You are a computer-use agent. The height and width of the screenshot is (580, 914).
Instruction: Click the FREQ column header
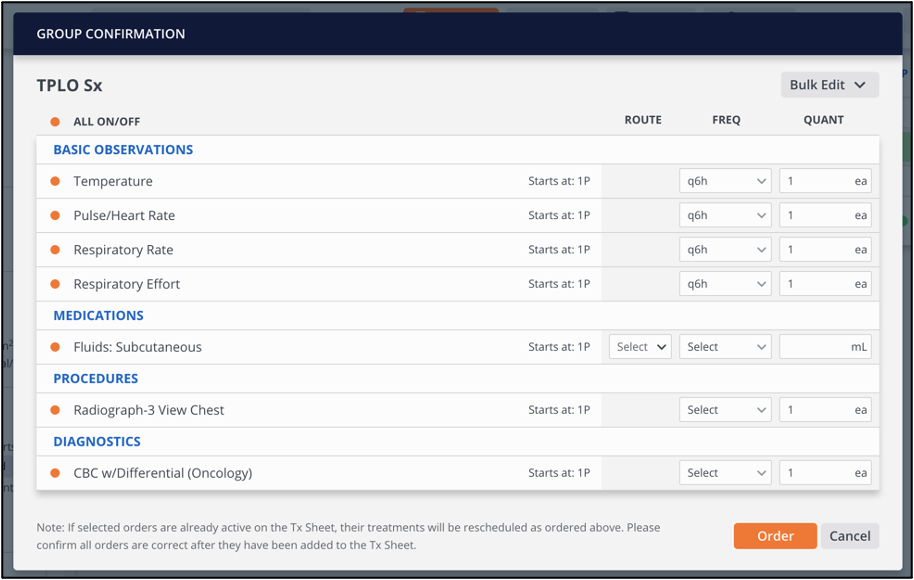tap(726, 120)
